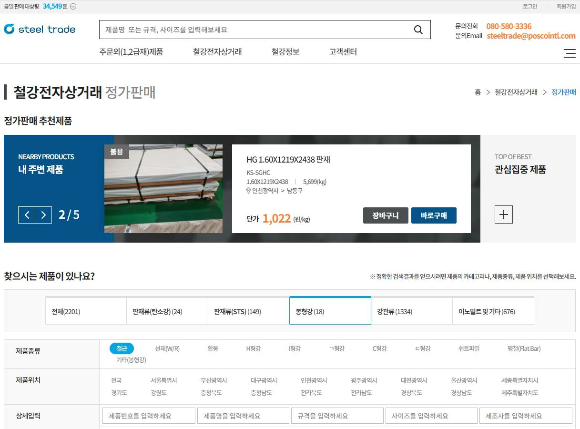Click the steel plates product thumbnail
The height and width of the screenshot is (429, 580).
pyautogui.click(x=163, y=189)
